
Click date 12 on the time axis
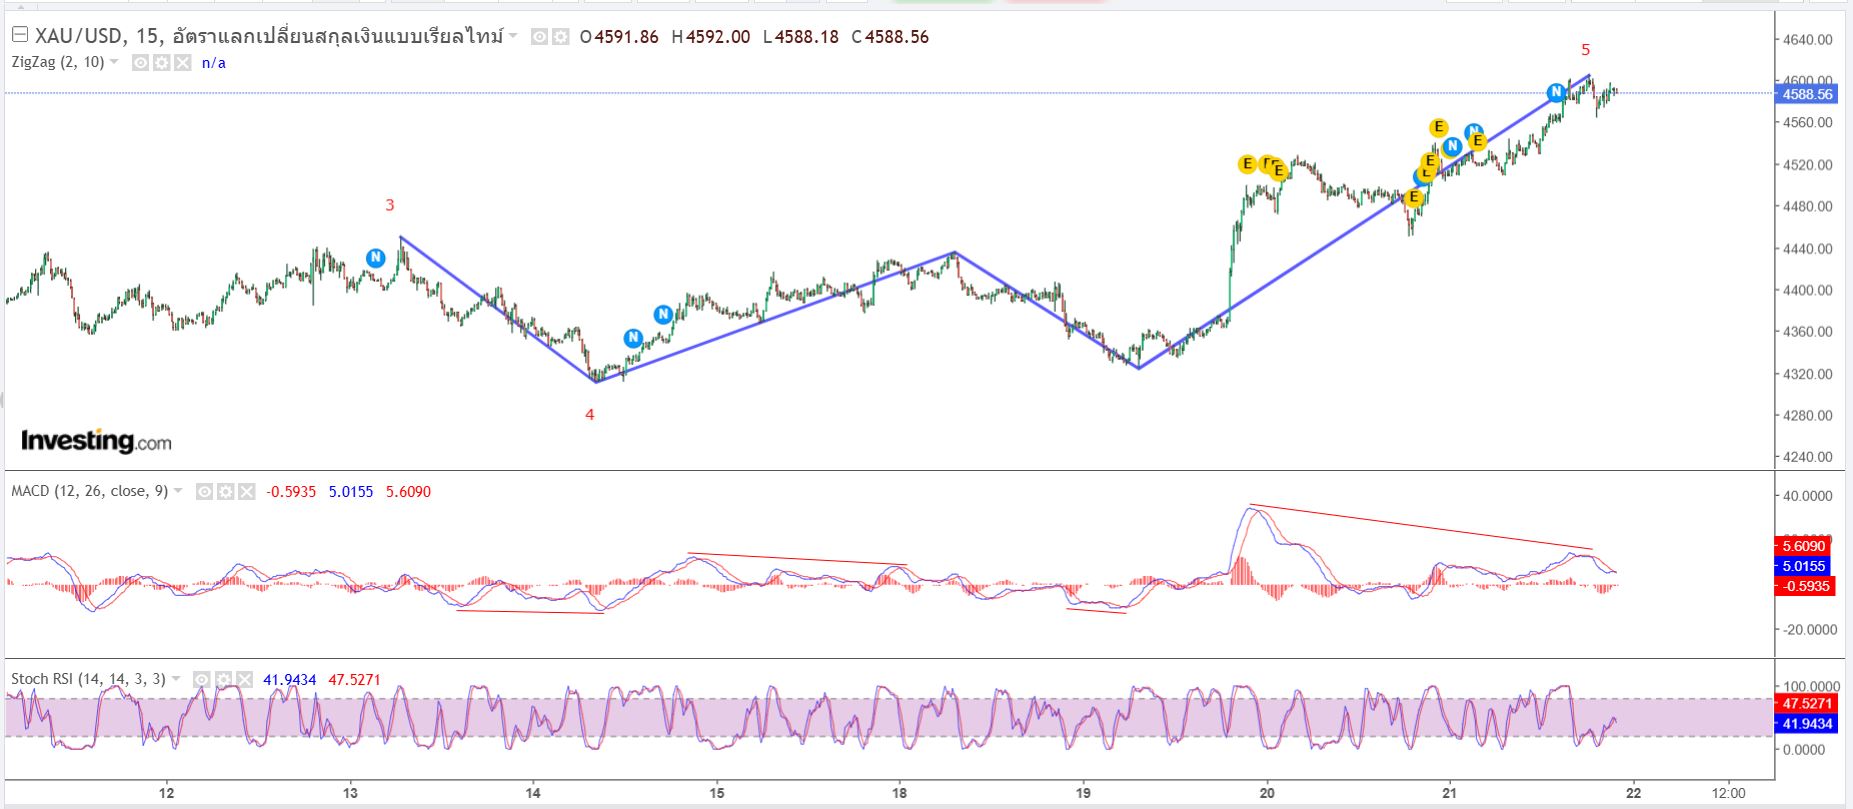(166, 793)
